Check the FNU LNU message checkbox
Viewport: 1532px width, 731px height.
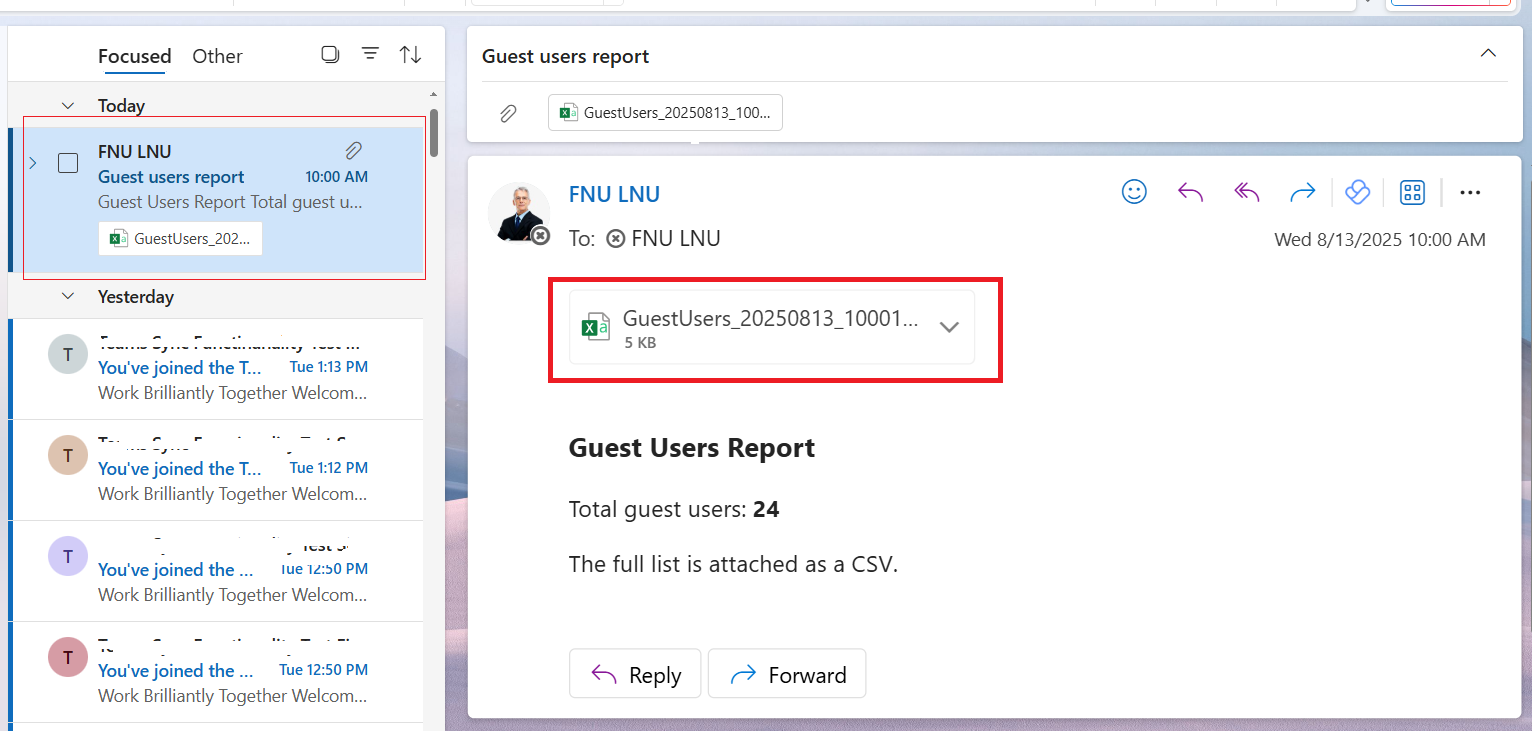click(68, 163)
